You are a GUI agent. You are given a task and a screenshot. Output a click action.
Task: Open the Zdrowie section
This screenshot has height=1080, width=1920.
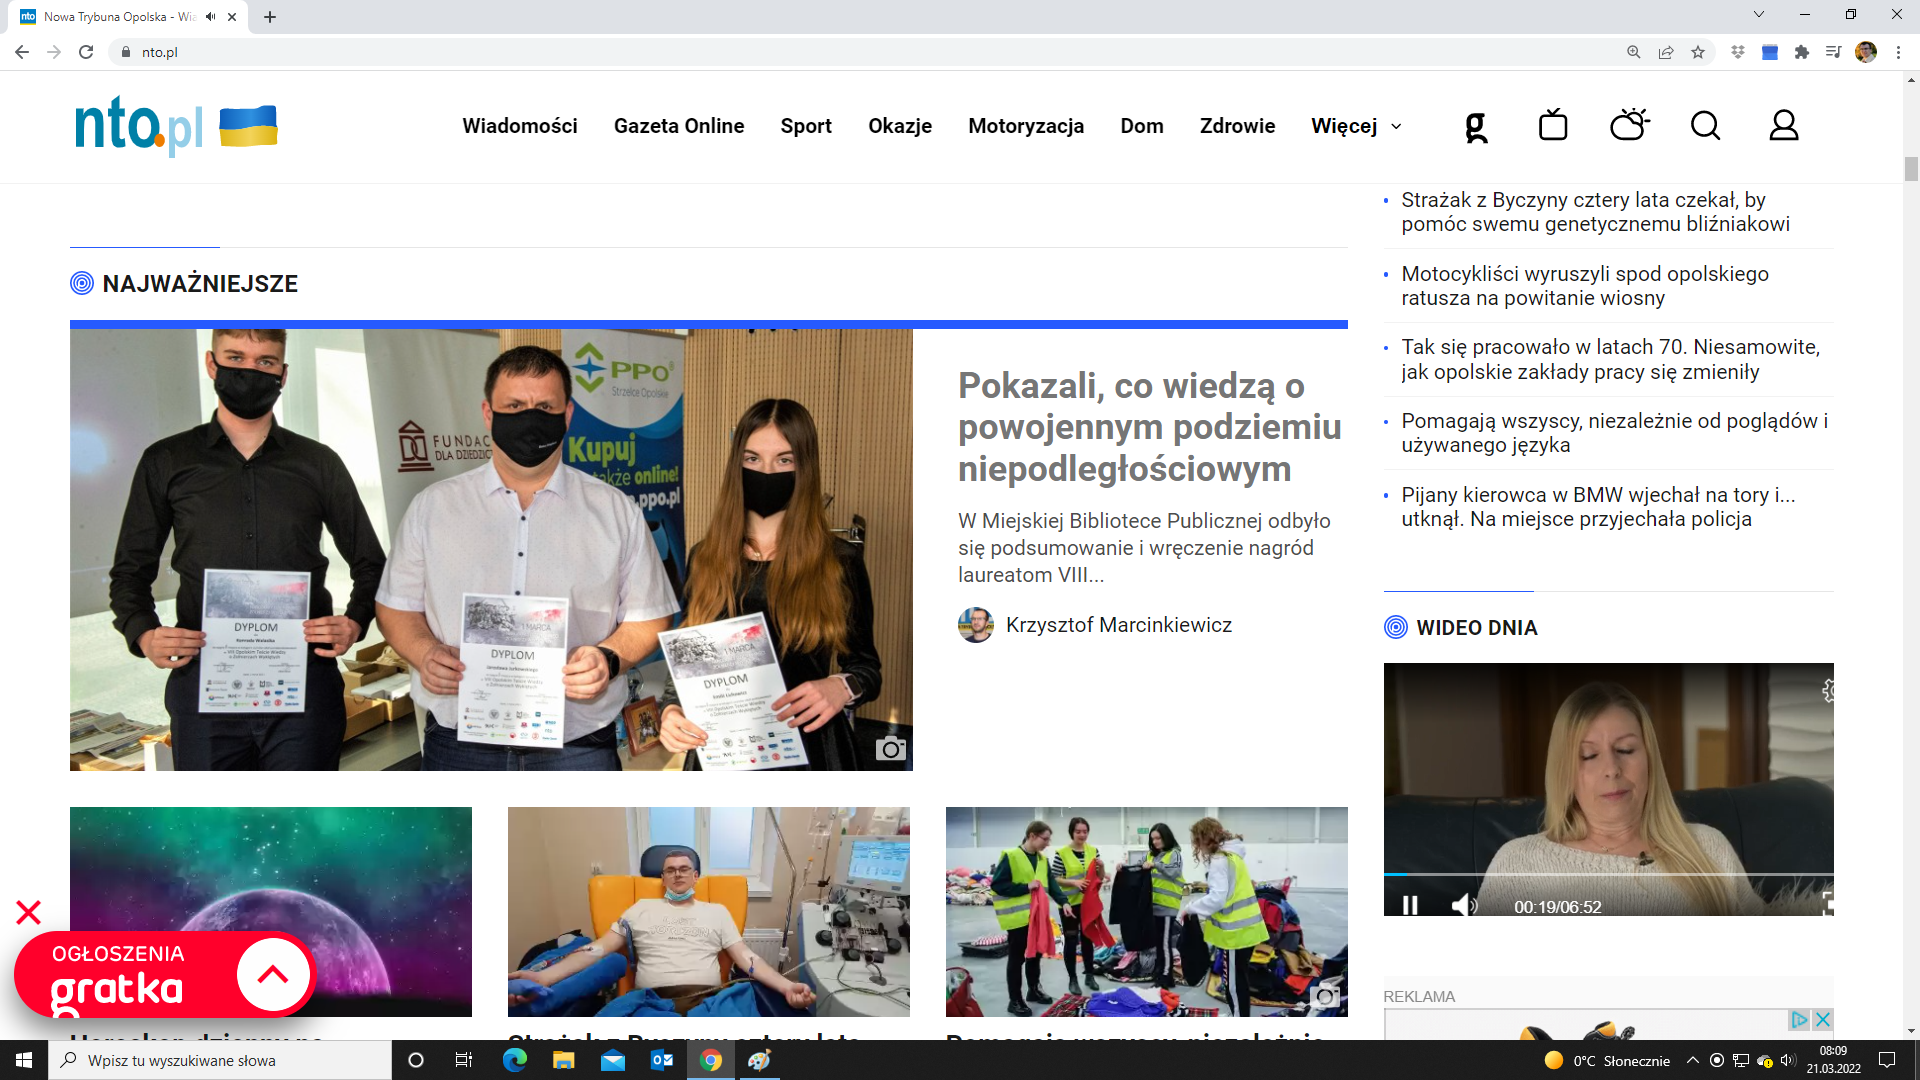point(1238,126)
